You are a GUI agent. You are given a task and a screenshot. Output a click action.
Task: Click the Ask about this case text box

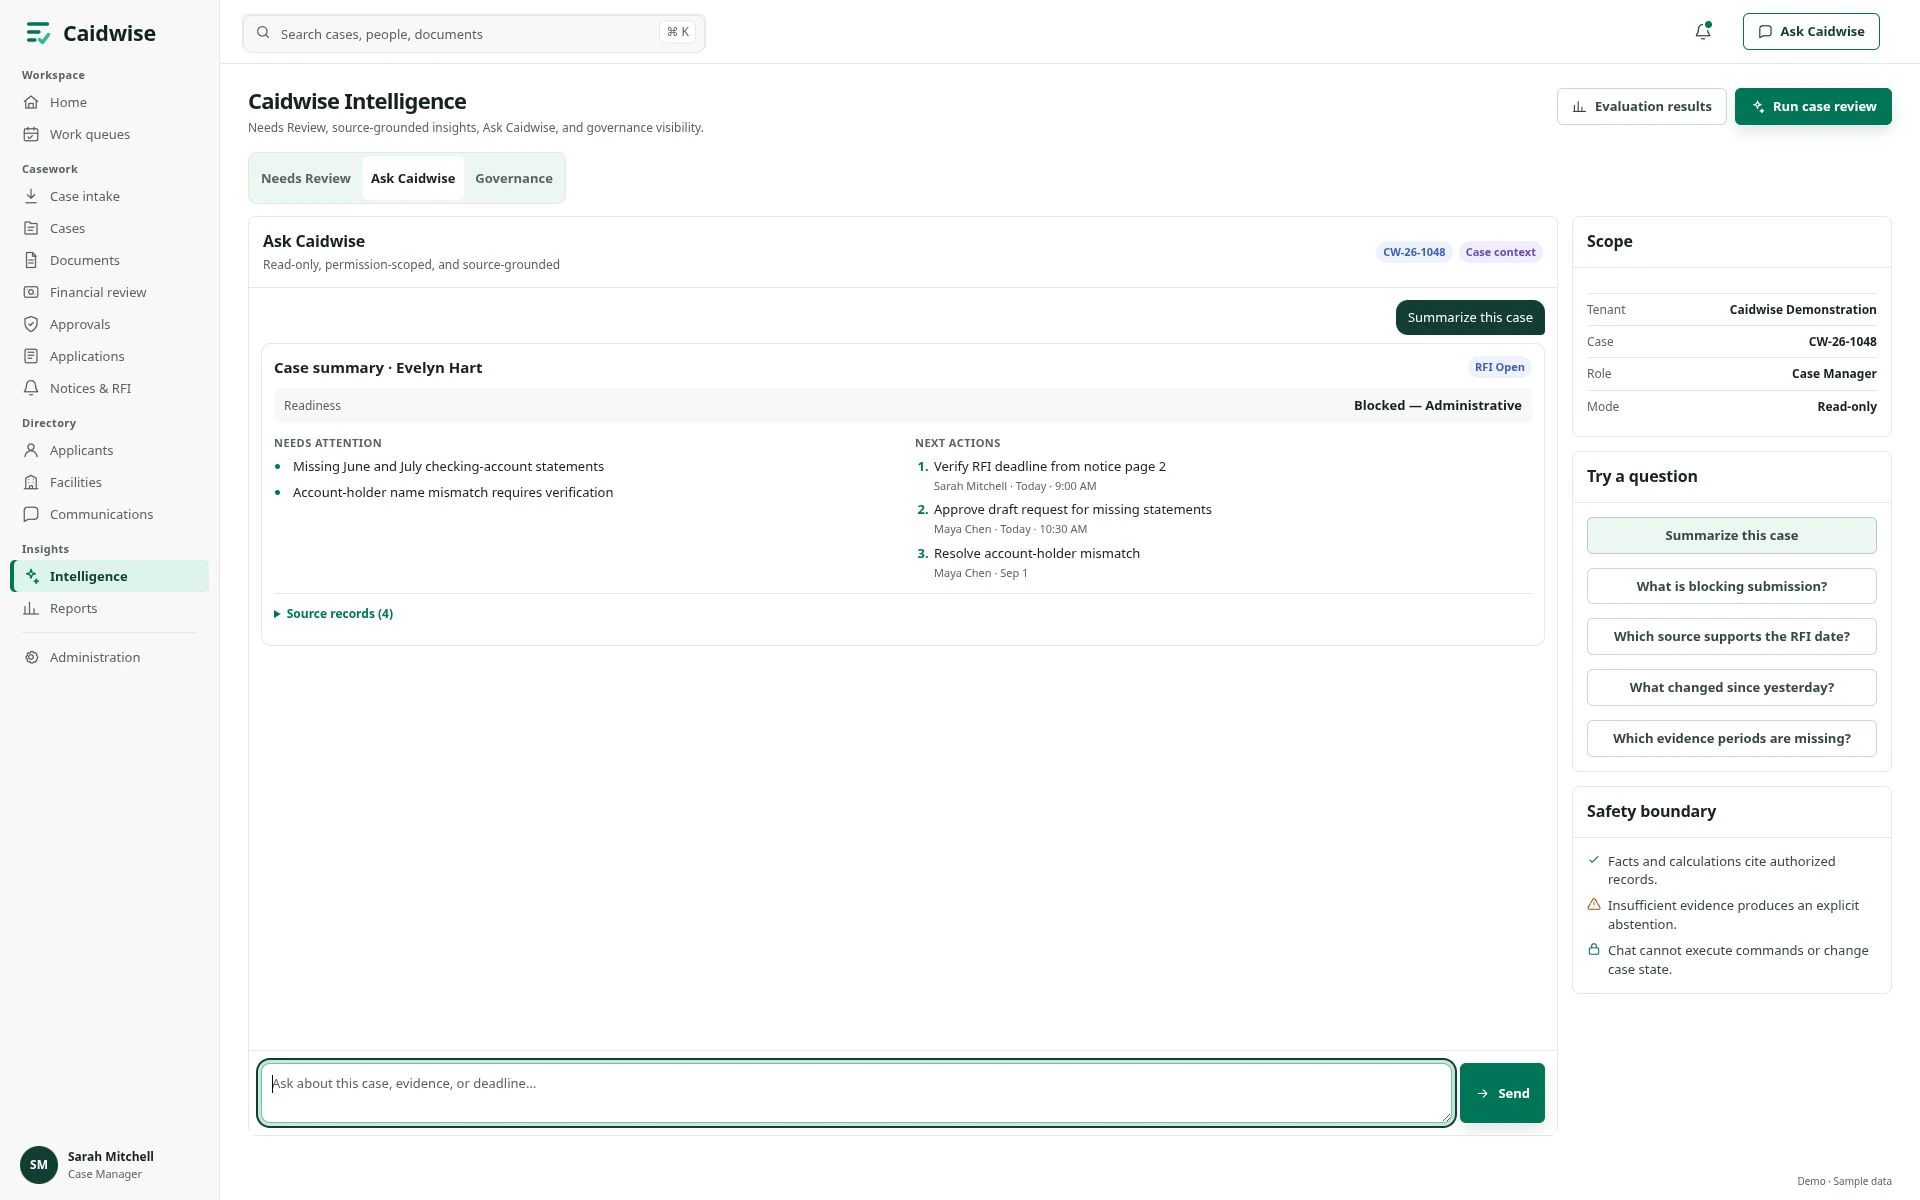tap(856, 1093)
